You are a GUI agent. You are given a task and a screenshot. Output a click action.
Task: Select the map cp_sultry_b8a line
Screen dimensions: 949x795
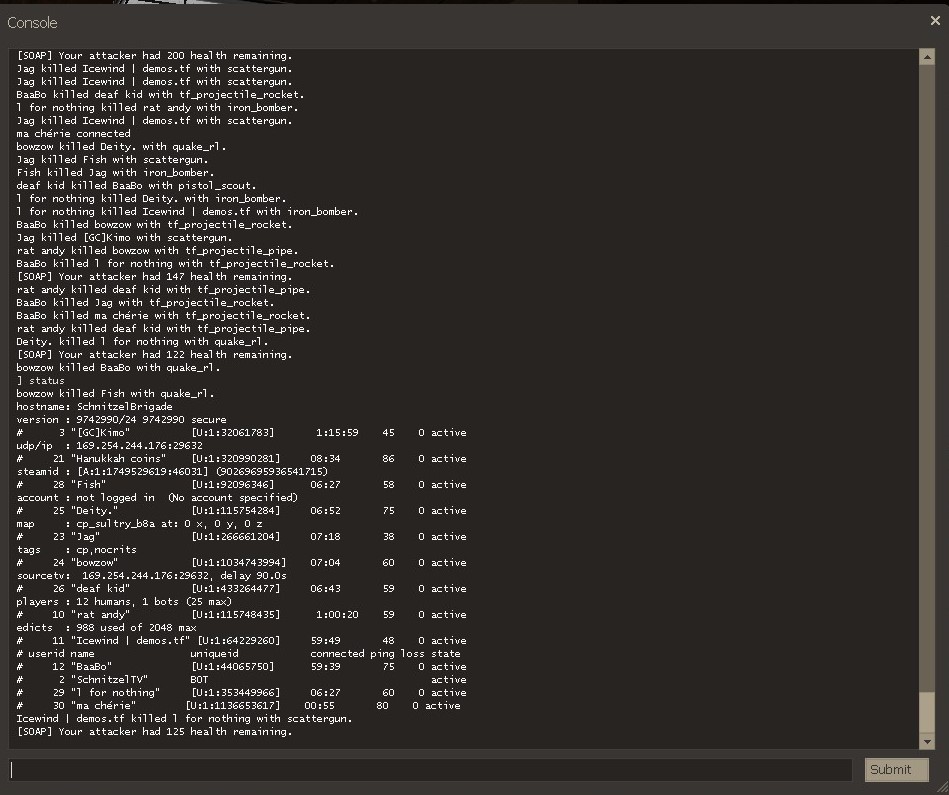pos(140,523)
